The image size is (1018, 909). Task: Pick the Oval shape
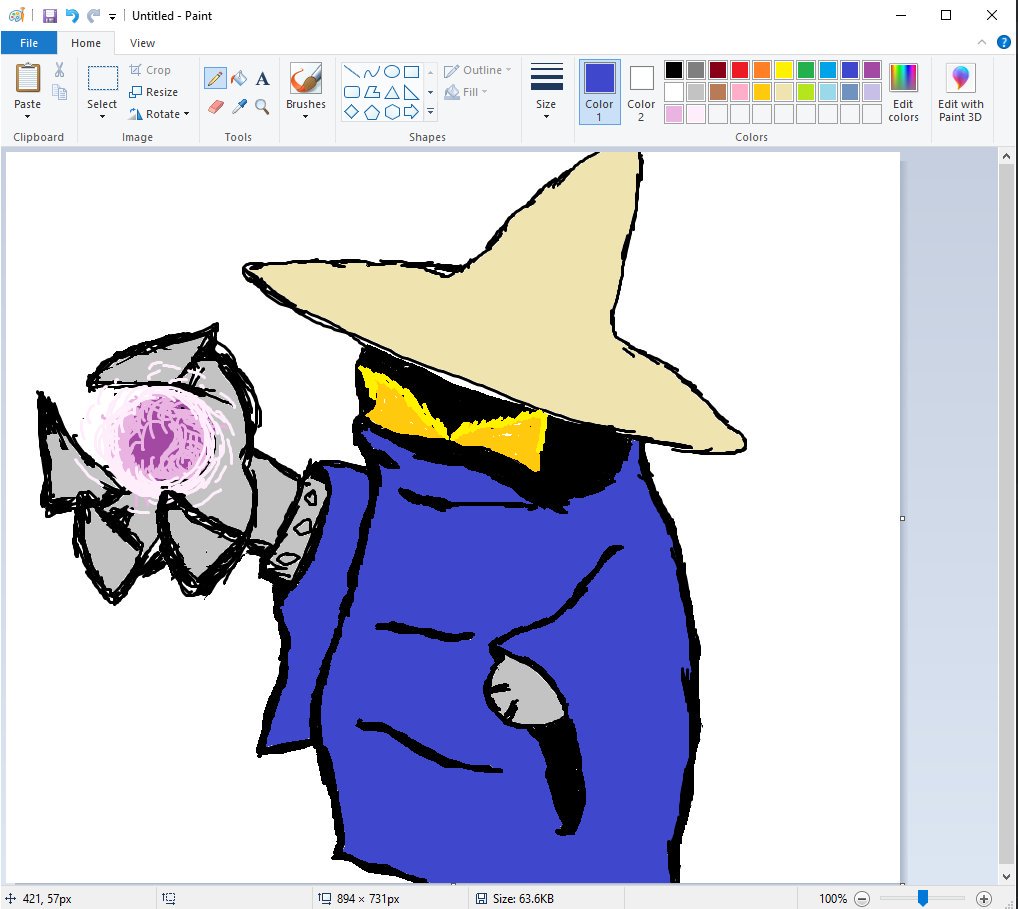(x=391, y=71)
